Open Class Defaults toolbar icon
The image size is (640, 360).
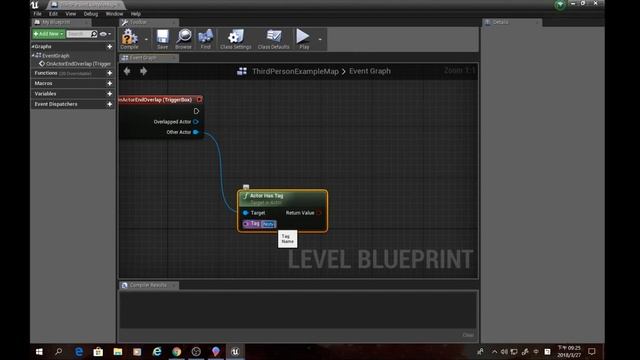point(273,39)
